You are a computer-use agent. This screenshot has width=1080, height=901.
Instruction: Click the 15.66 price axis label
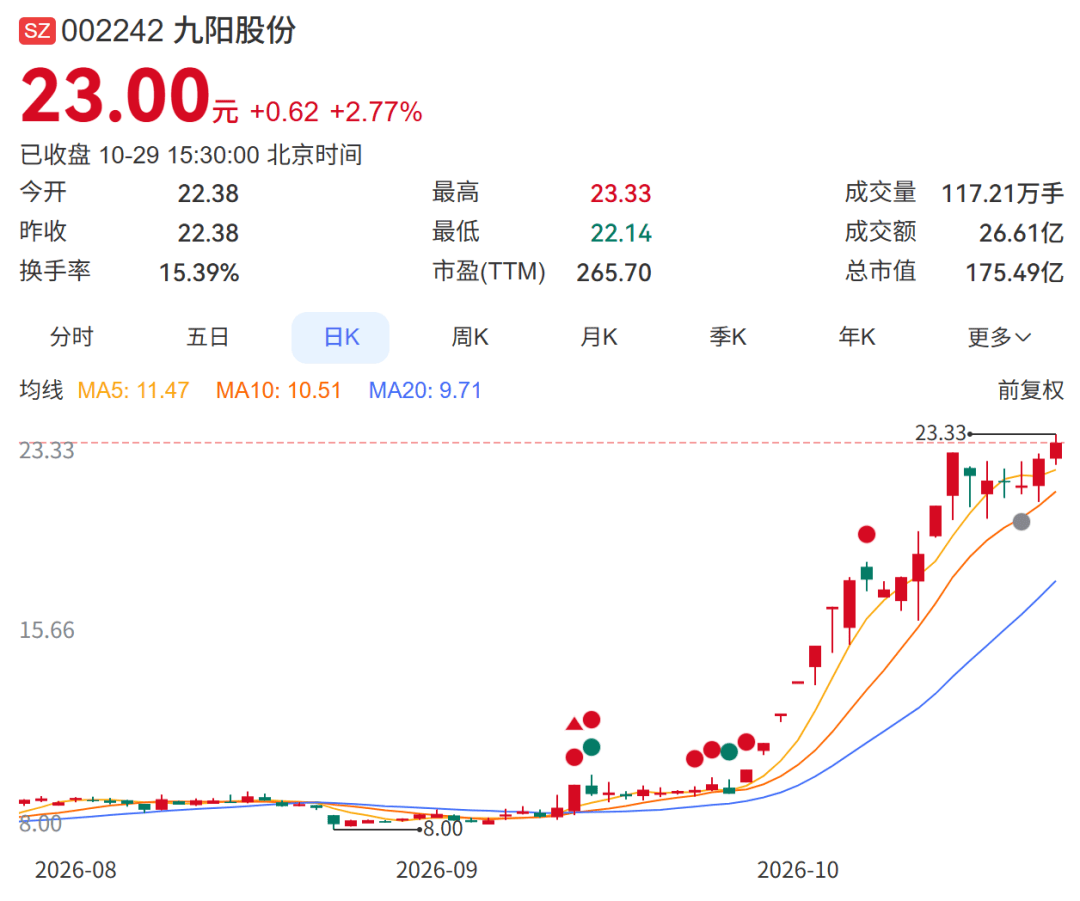[47, 630]
